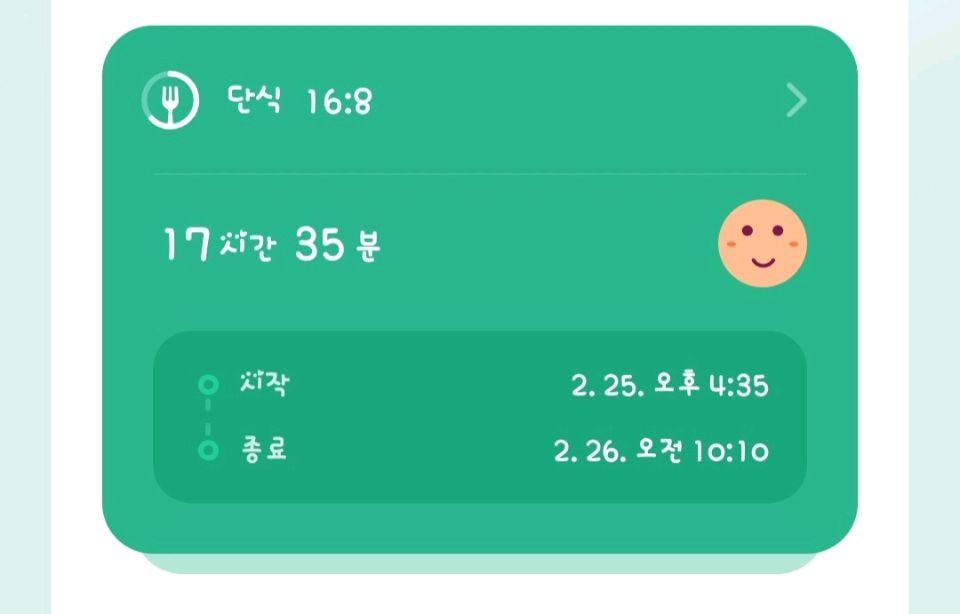Click the 종료 end circle marker

(208, 451)
